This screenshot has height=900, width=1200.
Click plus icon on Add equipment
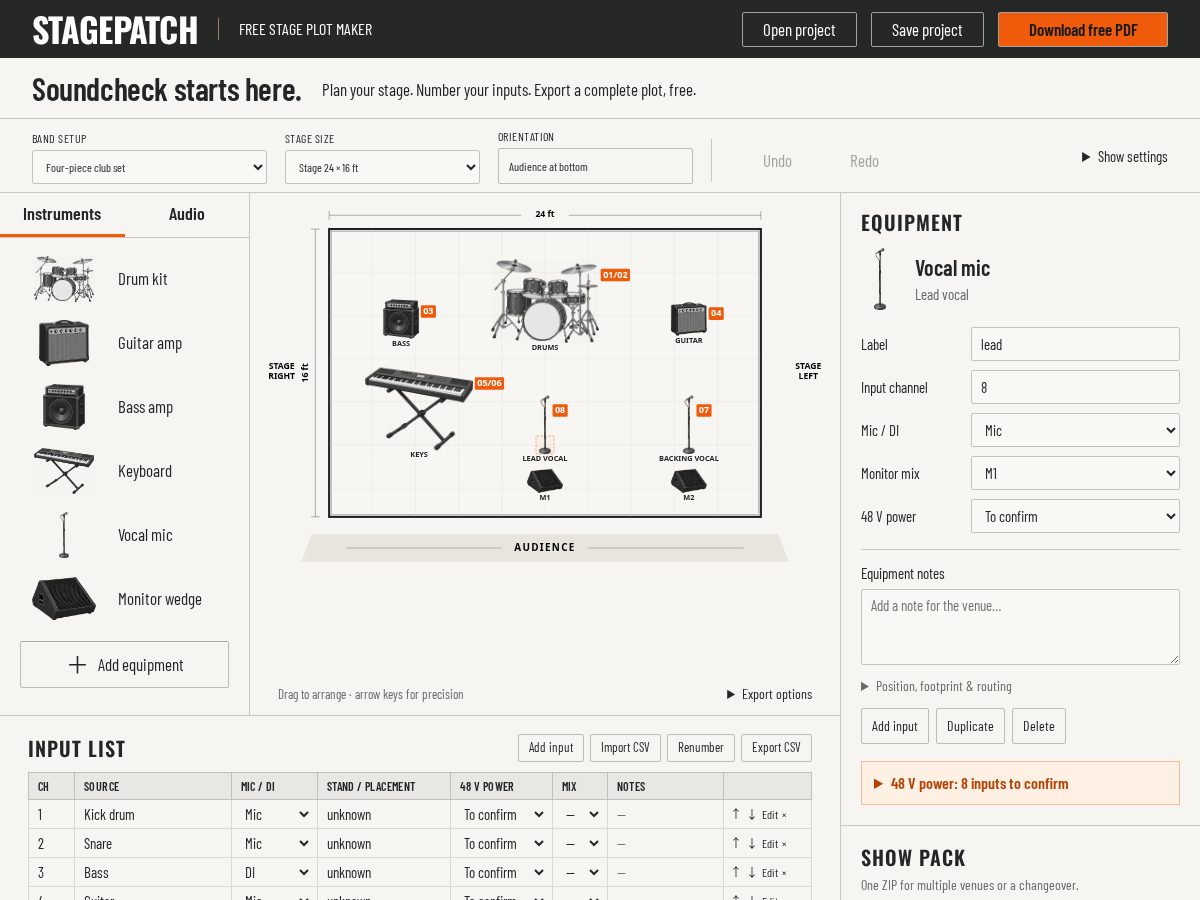(x=77, y=665)
